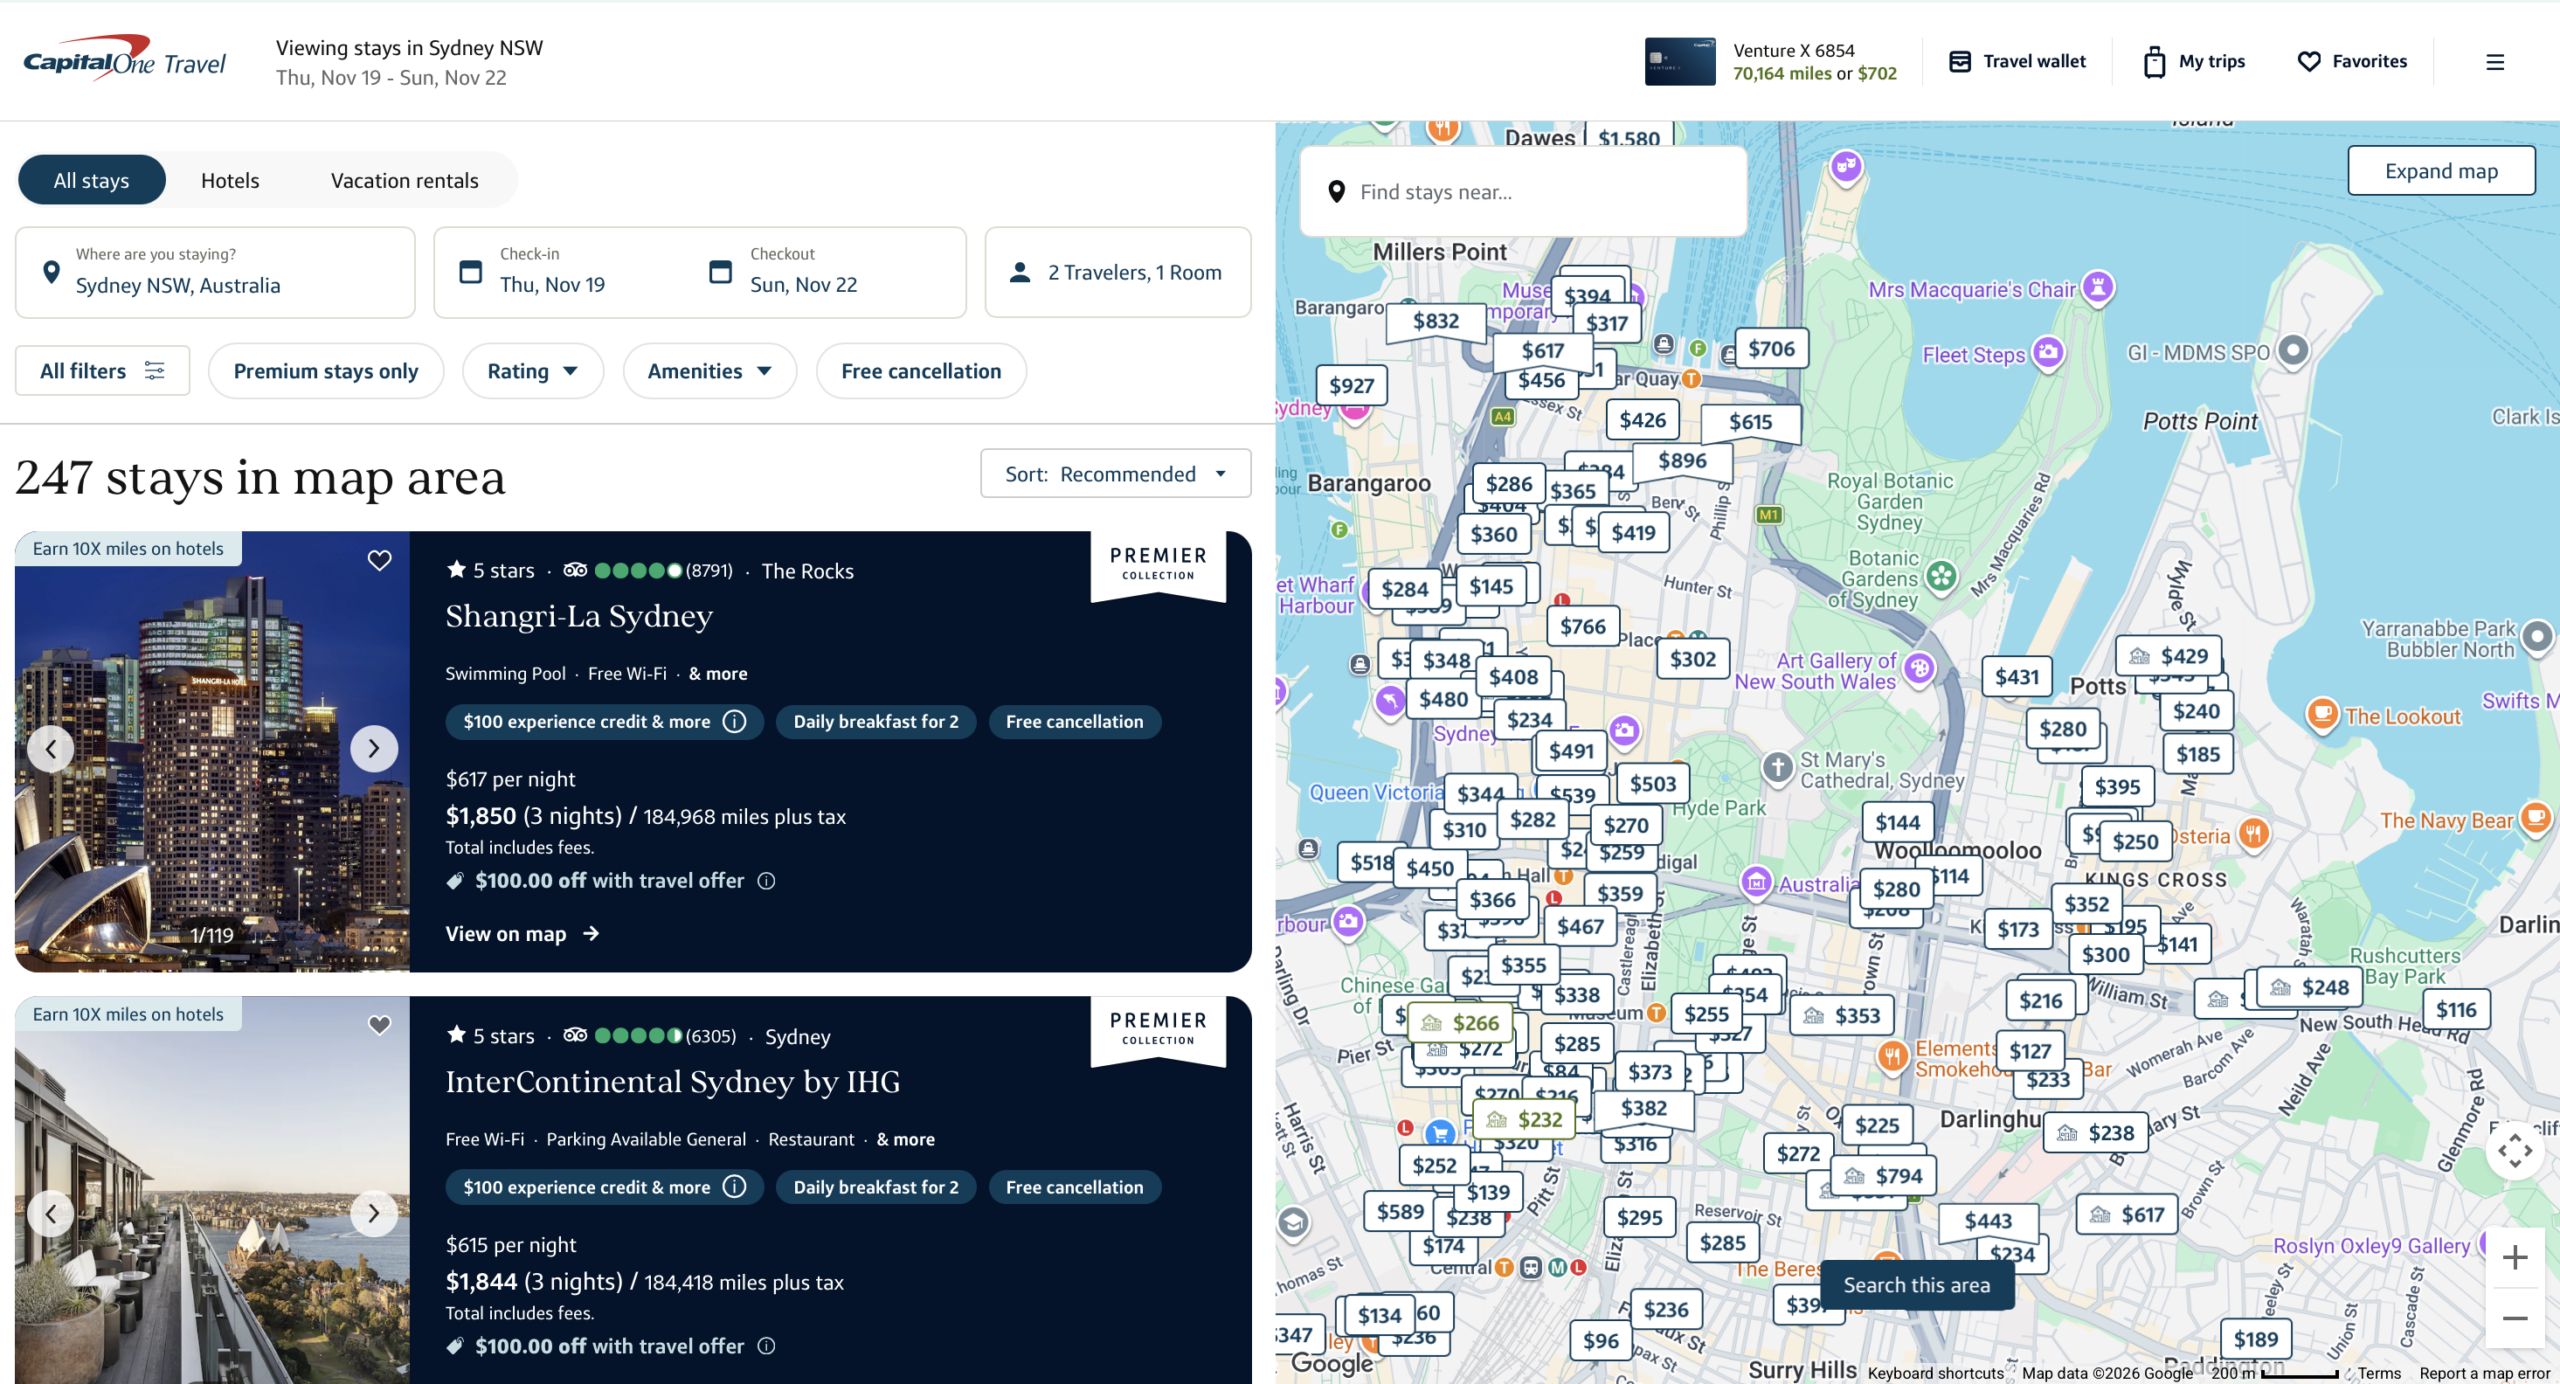The width and height of the screenshot is (2560, 1384).
Task: Click & more amenities for Shangri-La
Action: (x=718, y=674)
